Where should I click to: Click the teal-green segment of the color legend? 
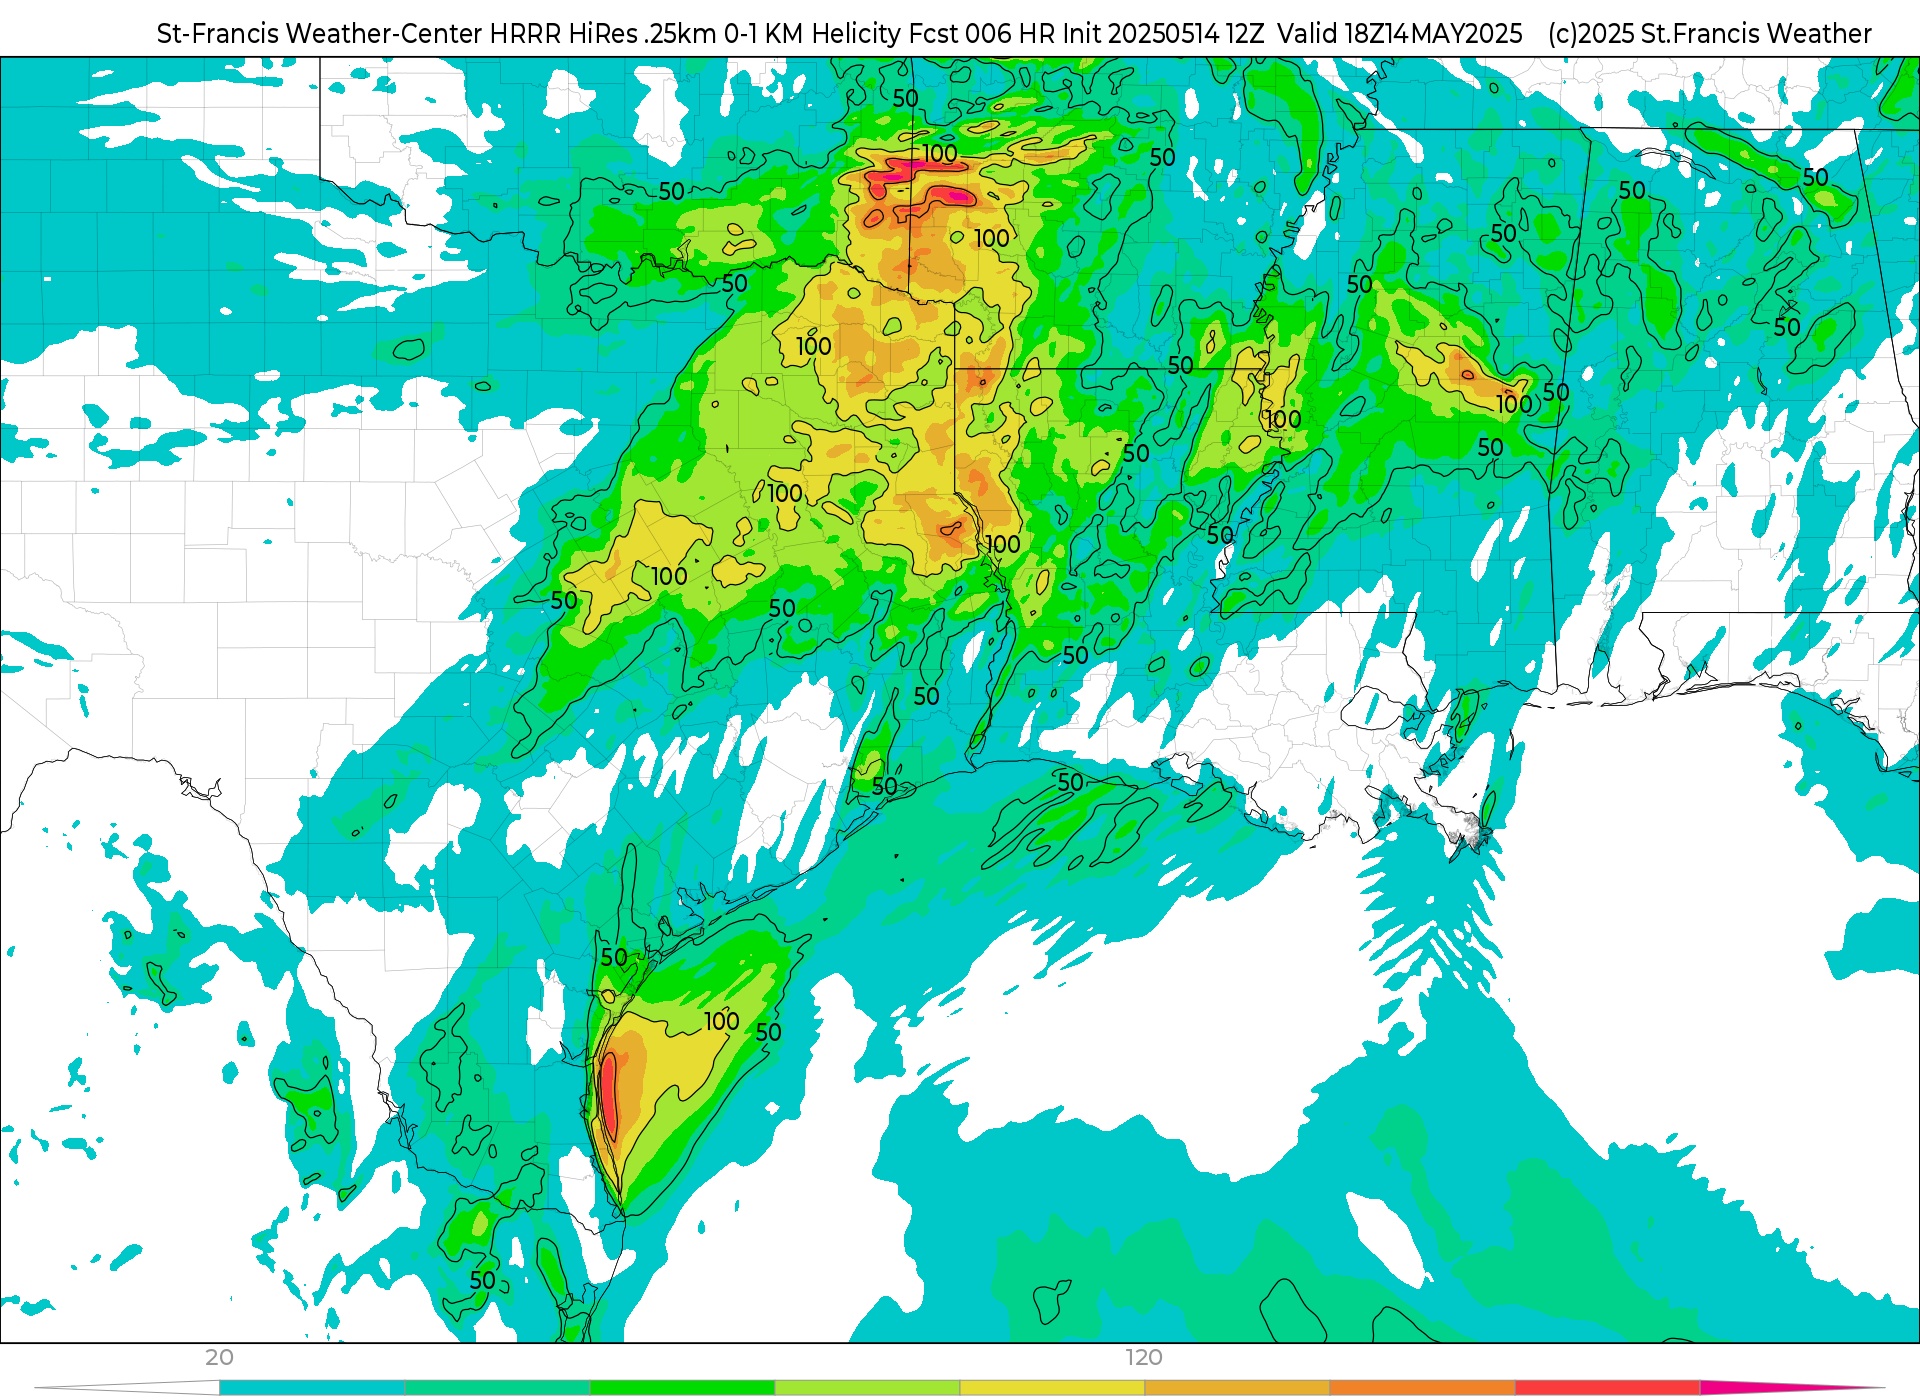pyautogui.click(x=497, y=1388)
